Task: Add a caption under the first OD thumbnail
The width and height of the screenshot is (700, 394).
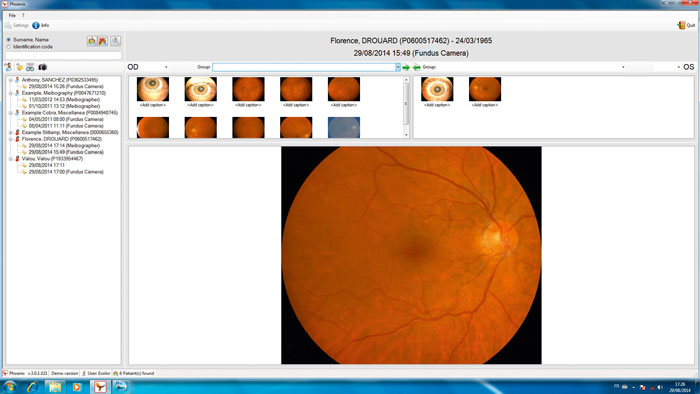Action: [x=153, y=105]
